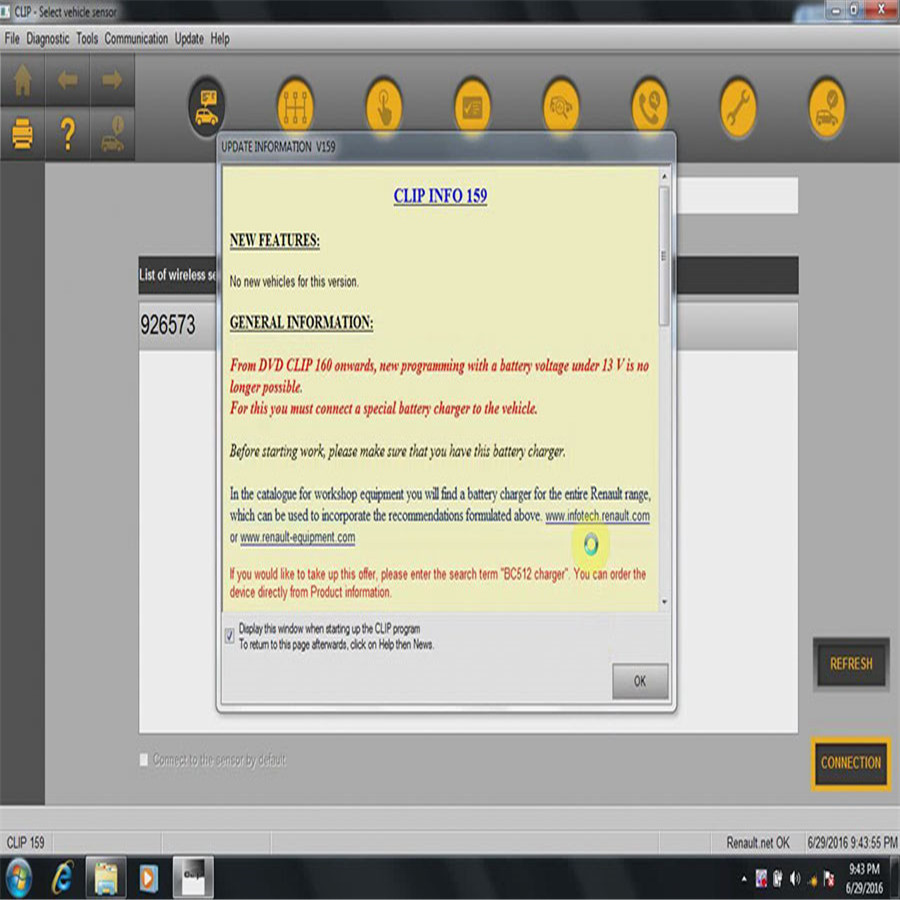Open the Communication menu
This screenshot has height=900, width=900.
(136, 38)
